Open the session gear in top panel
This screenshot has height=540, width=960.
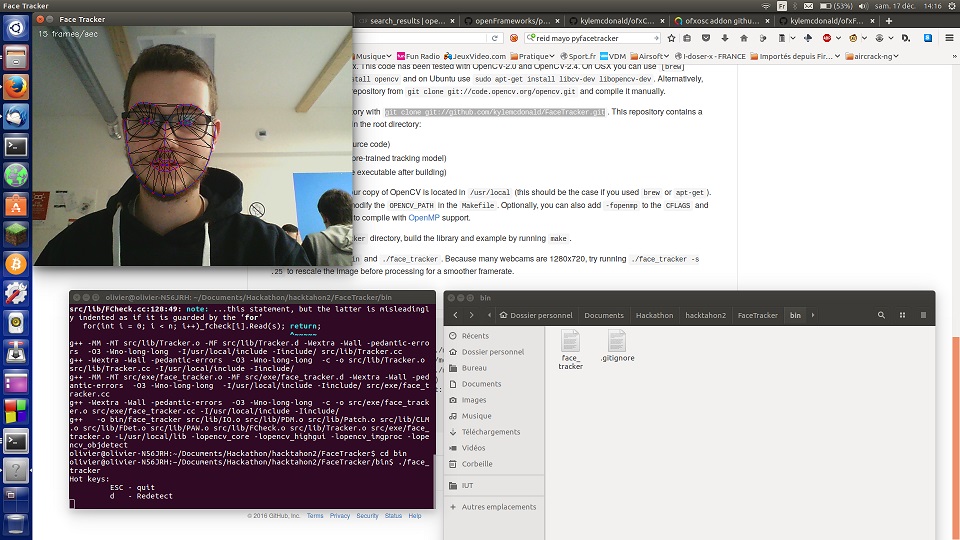[951, 6]
